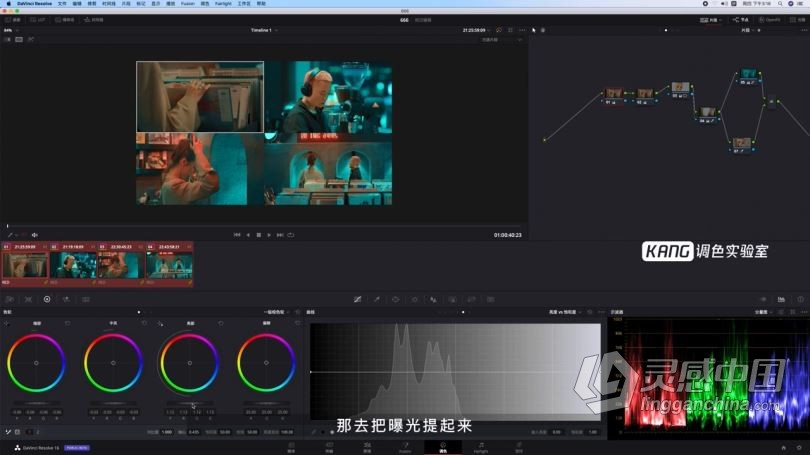This screenshot has height=455, width=810.
Task: Click the LUT button in top toolbar
Action: (37, 20)
